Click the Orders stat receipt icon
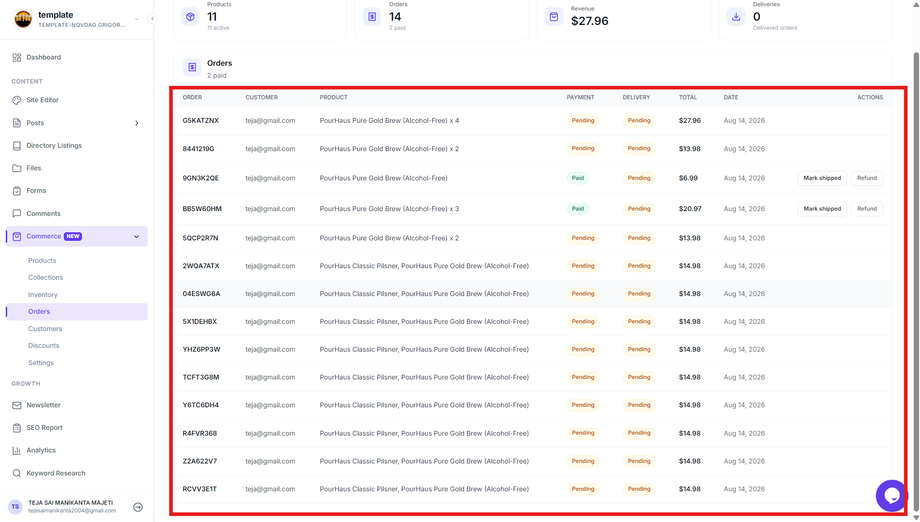Viewport: 920px width, 522px height. (372, 17)
